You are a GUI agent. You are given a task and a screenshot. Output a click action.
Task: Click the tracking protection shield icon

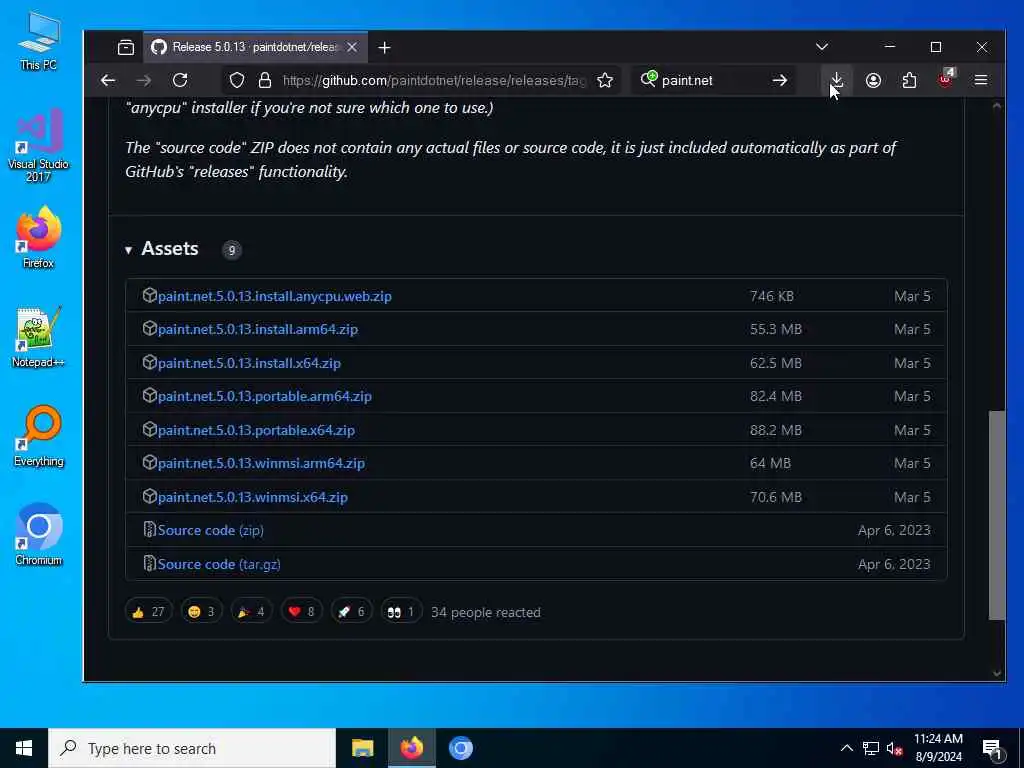(x=236, y=80)
